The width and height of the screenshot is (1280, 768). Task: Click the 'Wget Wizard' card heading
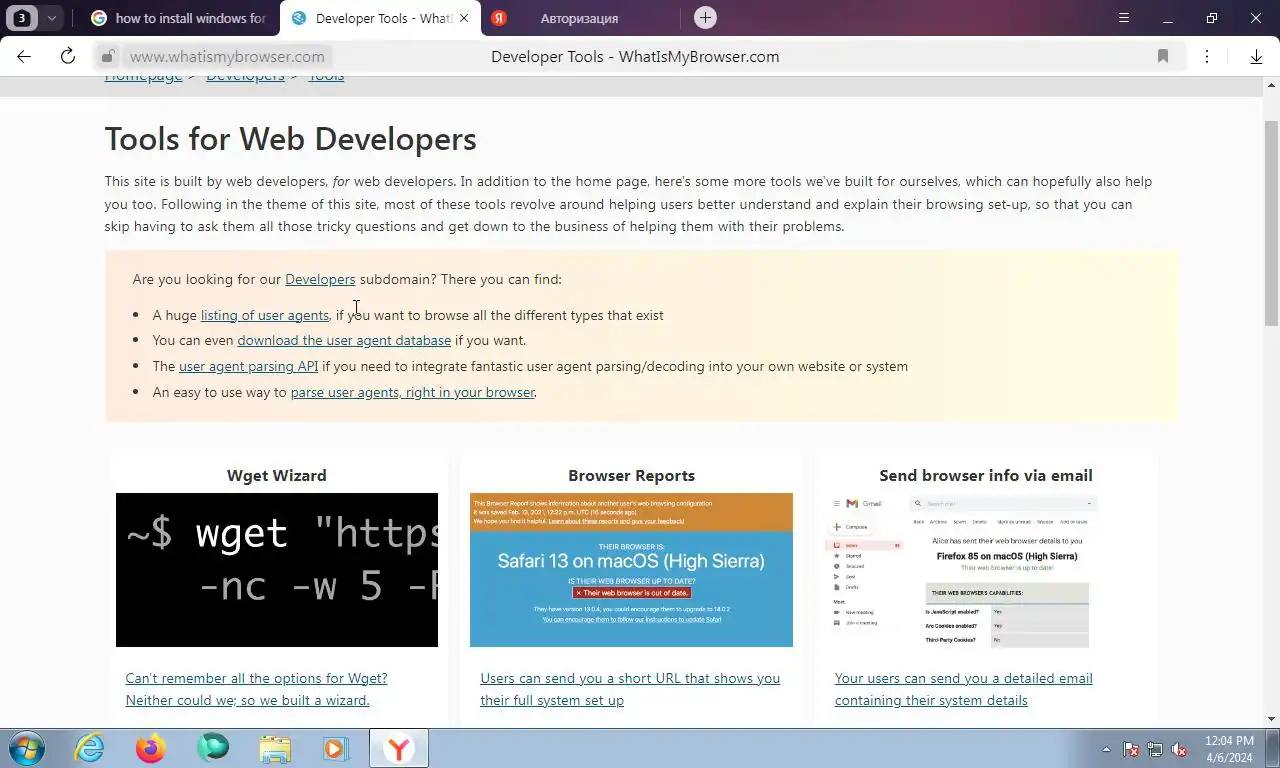(277, 475)
